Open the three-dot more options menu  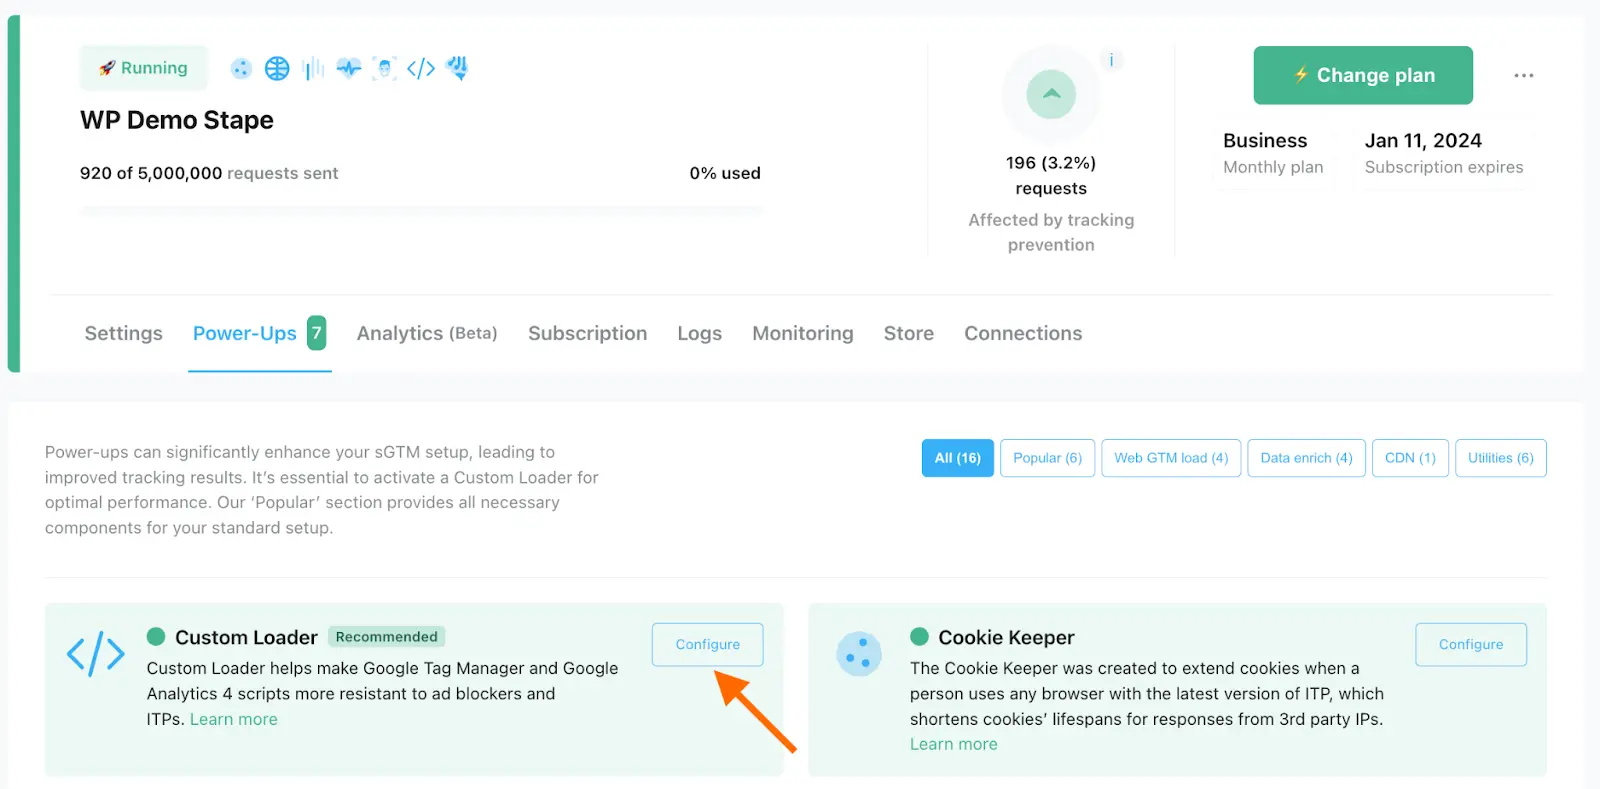coord(1523,75)
